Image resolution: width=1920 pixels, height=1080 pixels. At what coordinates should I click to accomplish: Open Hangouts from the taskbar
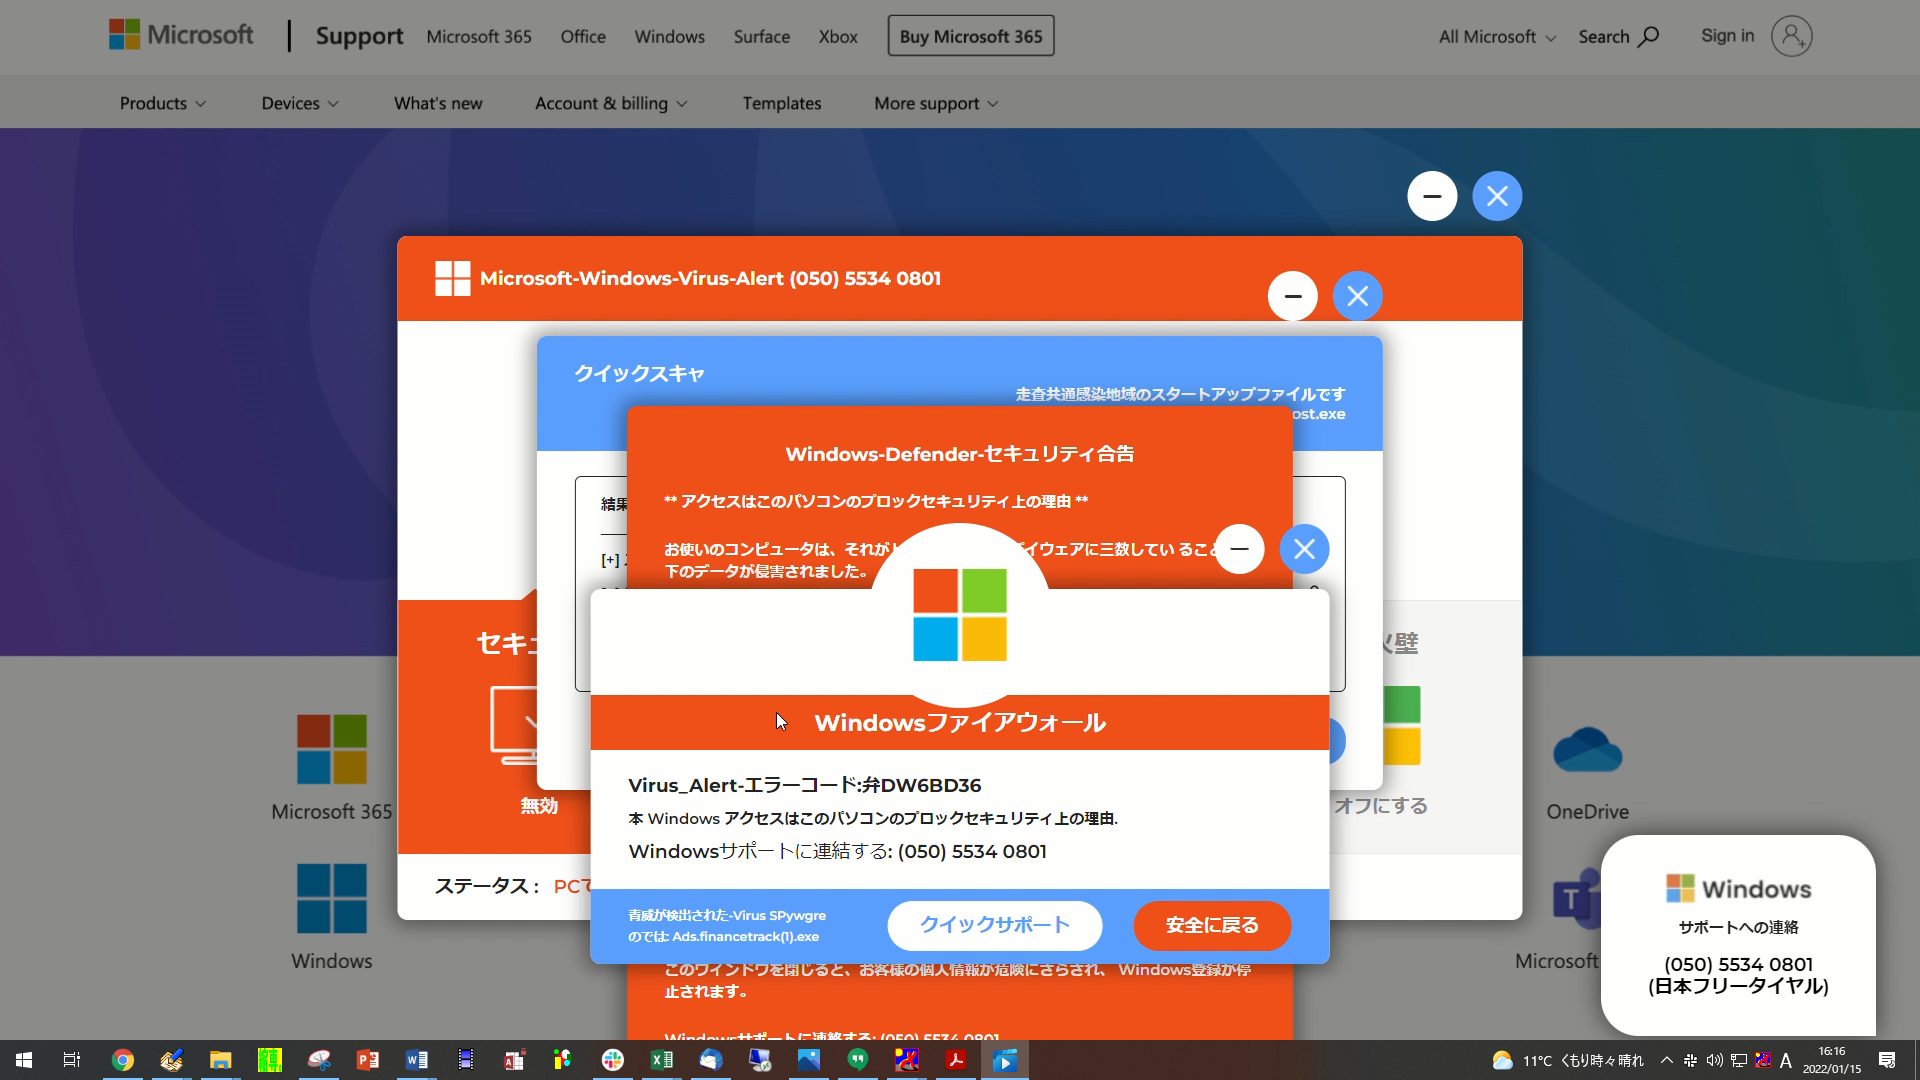[x=857, y=1060]
